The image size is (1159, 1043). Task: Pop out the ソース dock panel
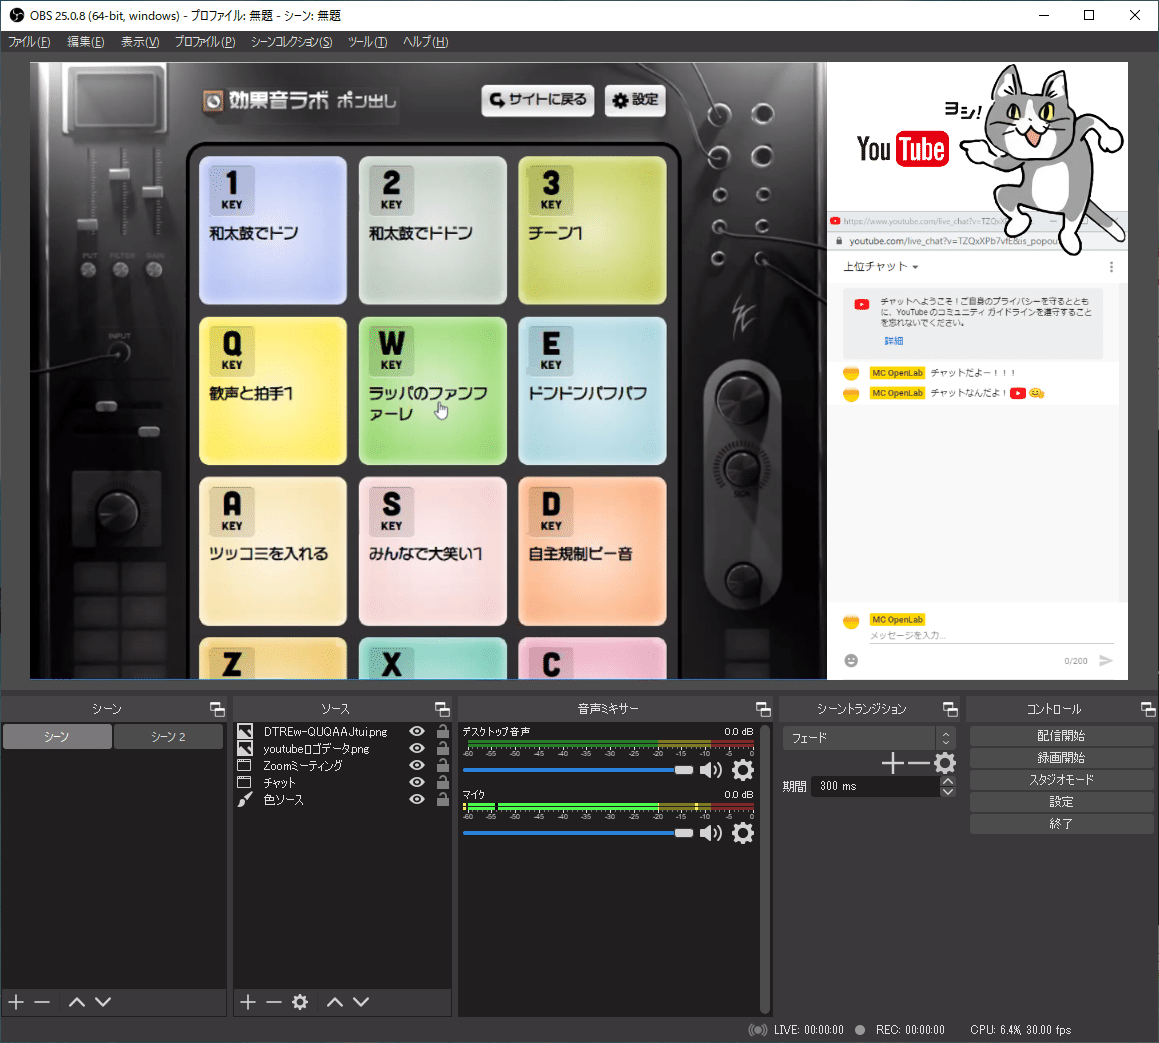pos(442,710)
